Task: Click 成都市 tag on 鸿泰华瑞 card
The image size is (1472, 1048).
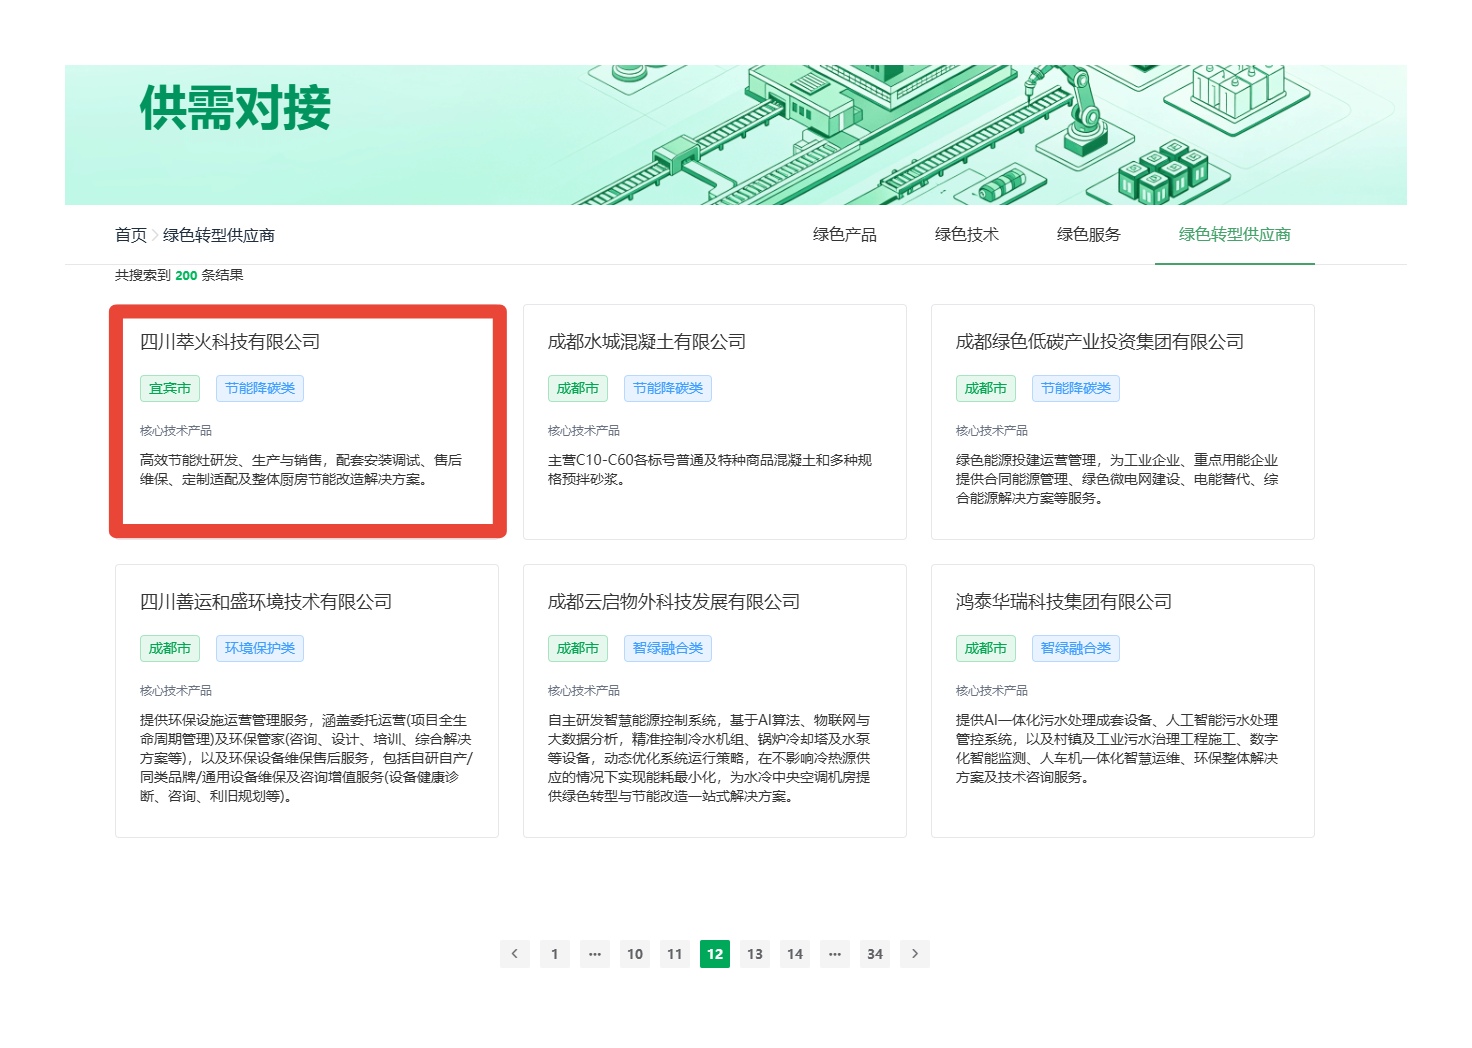Action: tap(986, 648)
